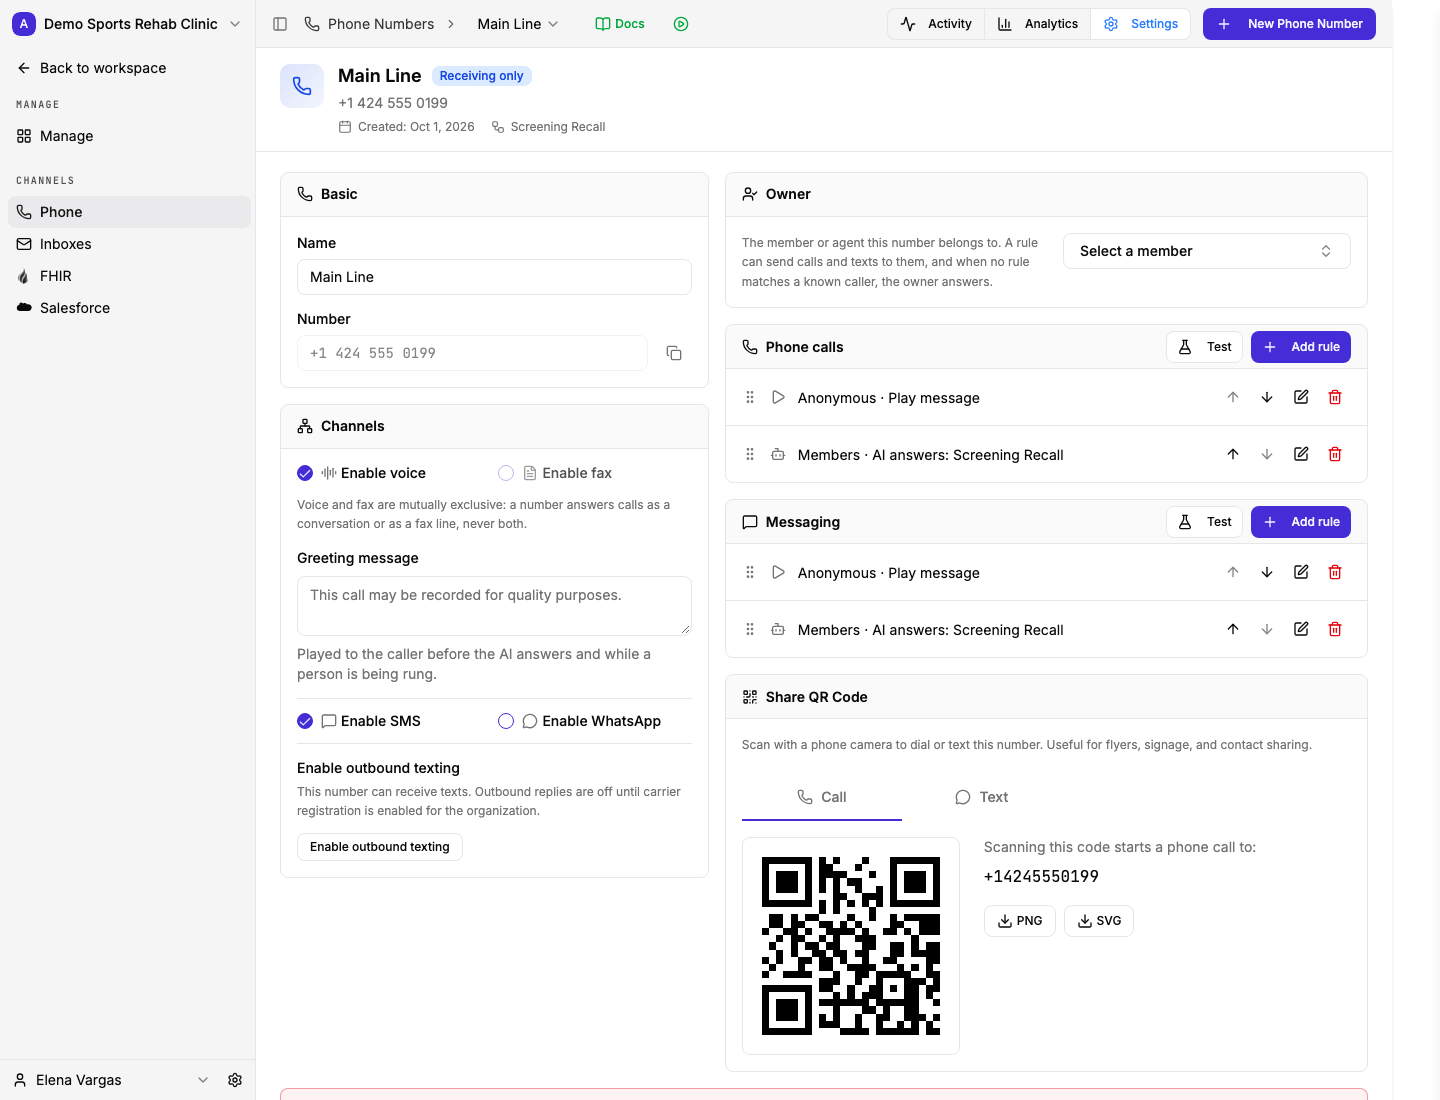Viewport: 1440px width, 1100px height.
Task: Click the green play icon beside Docs
Action: [x=681, y=24]
